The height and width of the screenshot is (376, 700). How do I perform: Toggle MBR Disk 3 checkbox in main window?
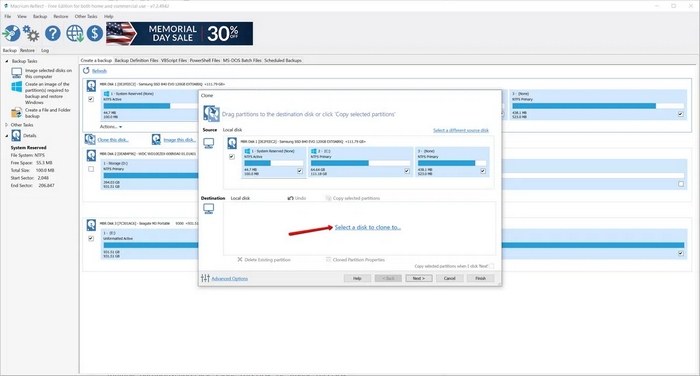click(91, 238)
